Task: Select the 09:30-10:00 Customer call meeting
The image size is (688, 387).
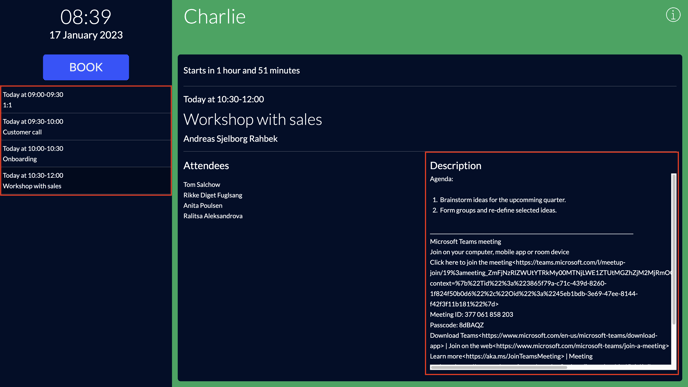Action: pyautogui.click(x=86, y=127)
